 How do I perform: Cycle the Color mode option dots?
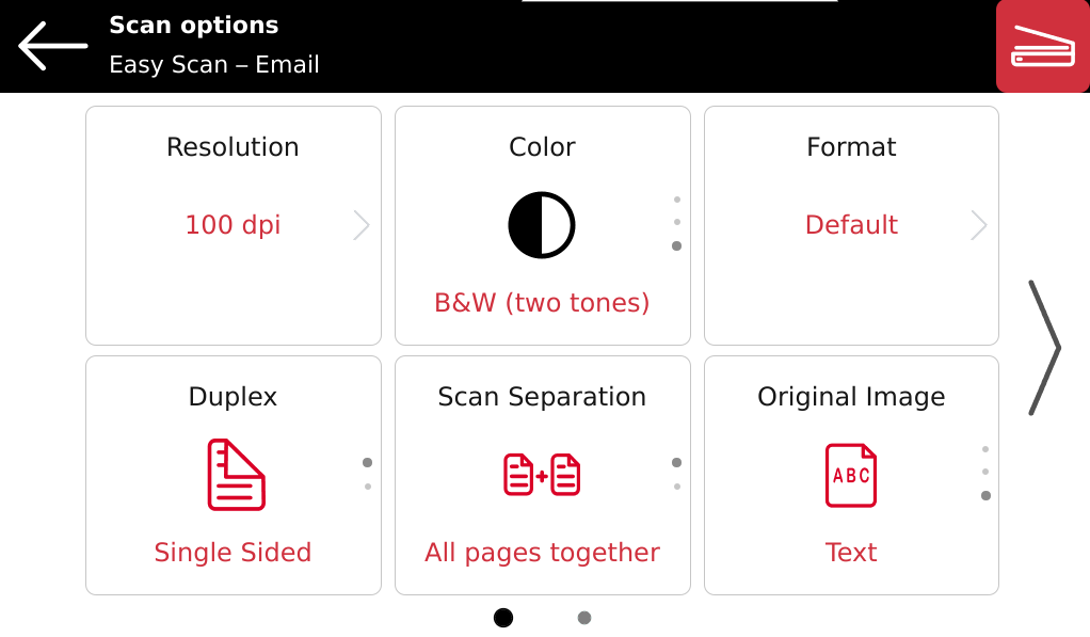tap(677, 223)
